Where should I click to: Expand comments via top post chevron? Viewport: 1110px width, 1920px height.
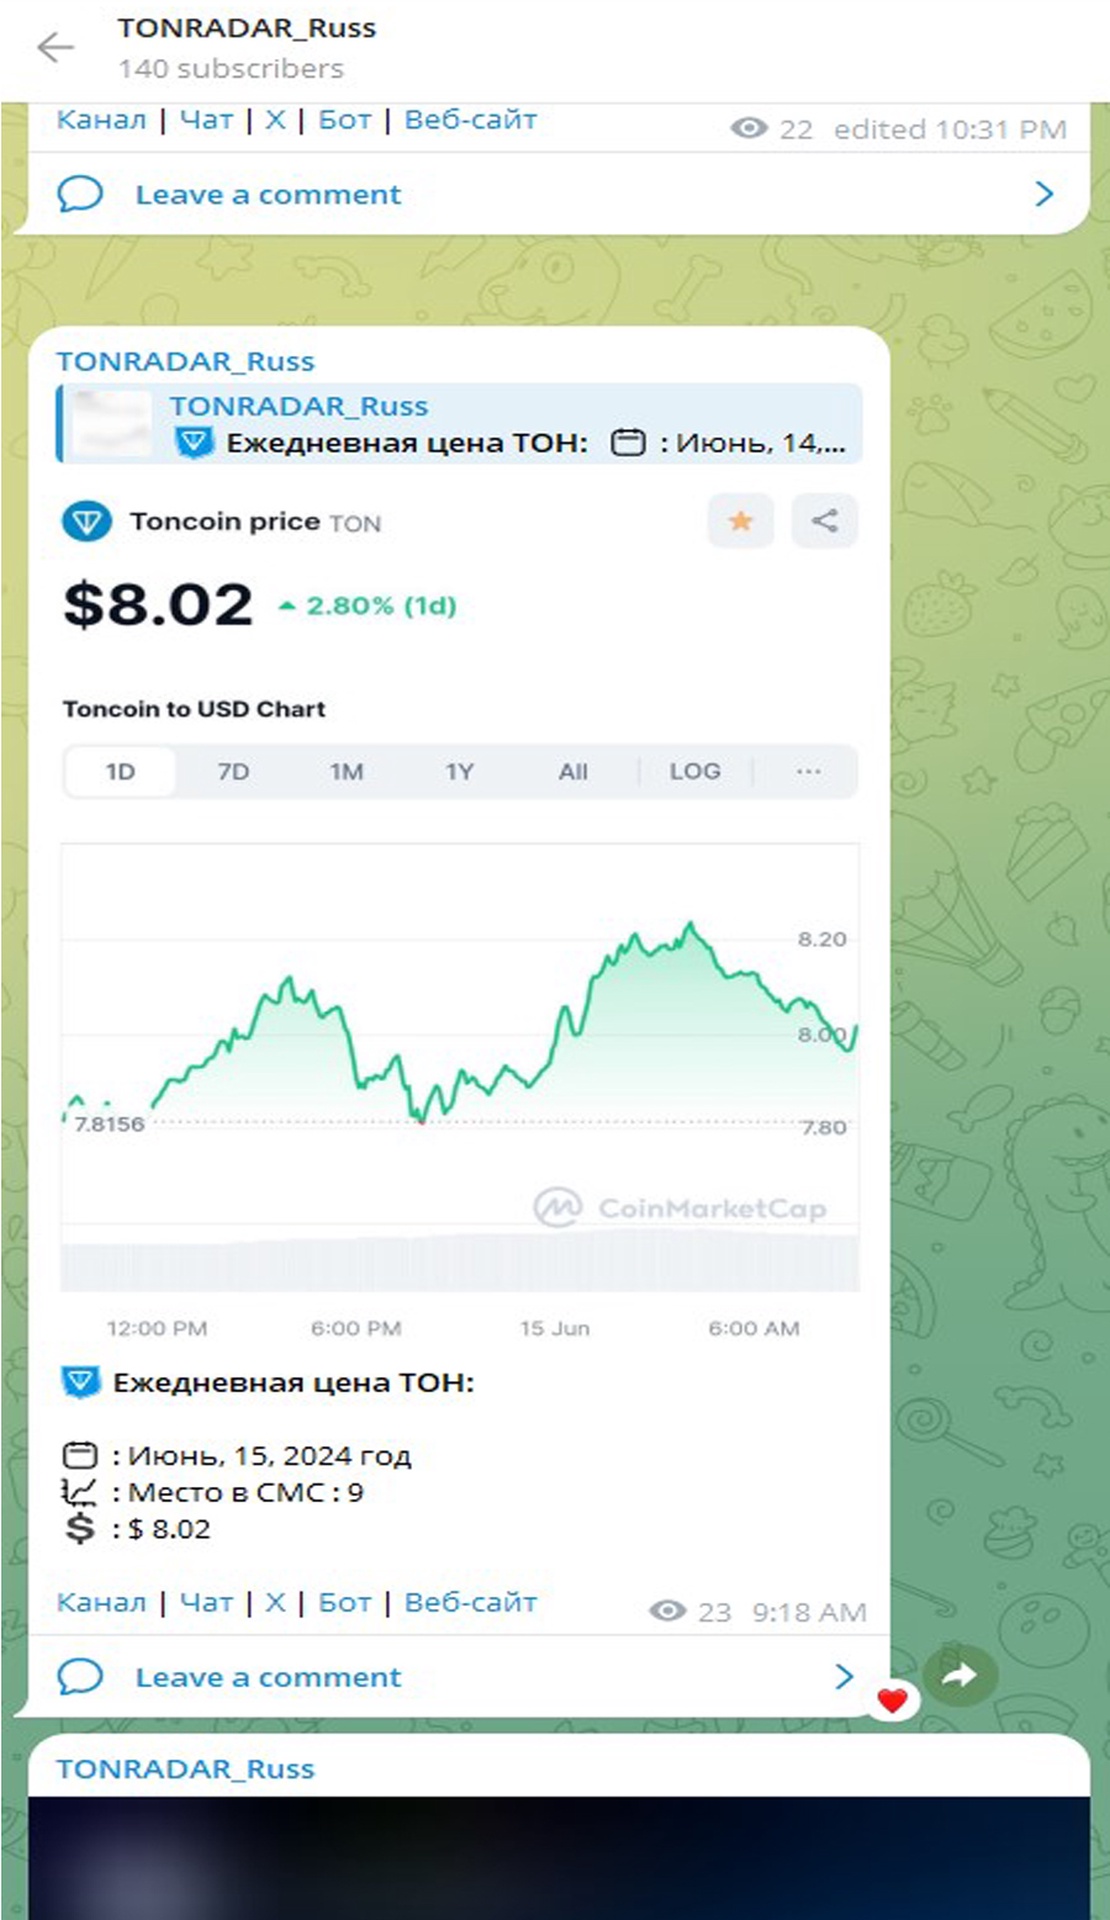[1044, 194]
